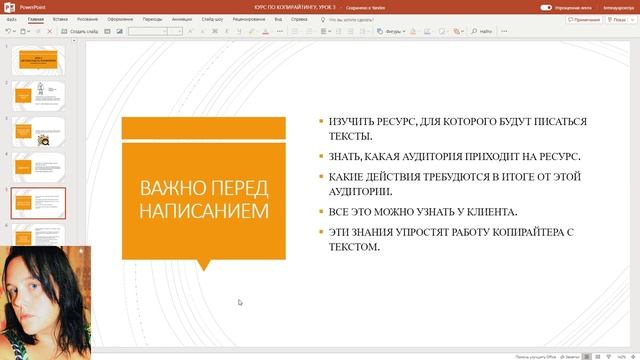Open the Оформление ribbon tab
The image size is (640, 360).
pyautogui.click(x=120, y=19)
